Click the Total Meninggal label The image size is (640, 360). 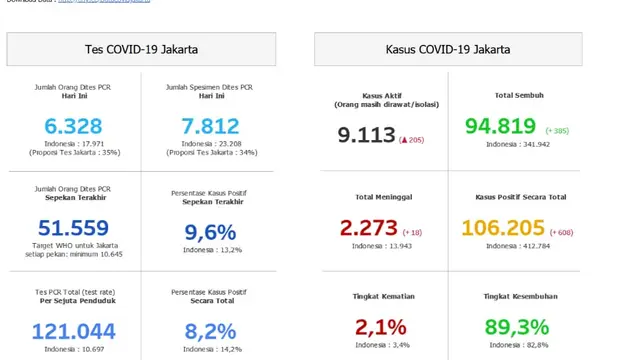pos(384,197)
